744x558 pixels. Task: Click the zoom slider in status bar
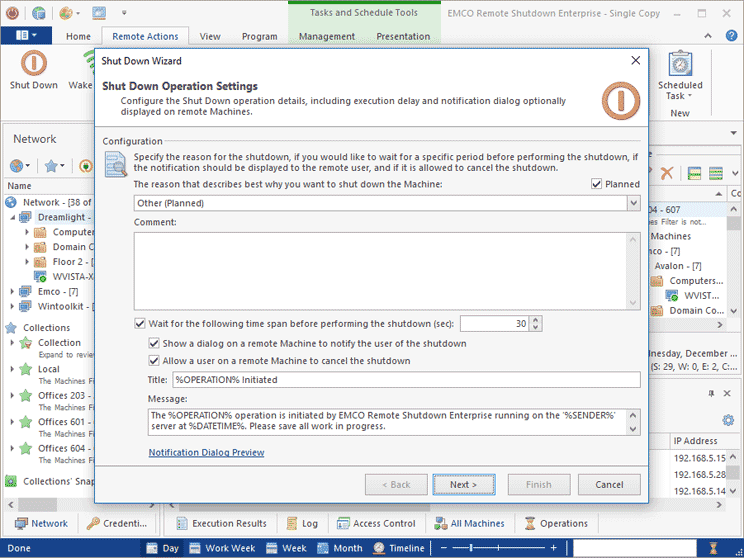(500, 548)
